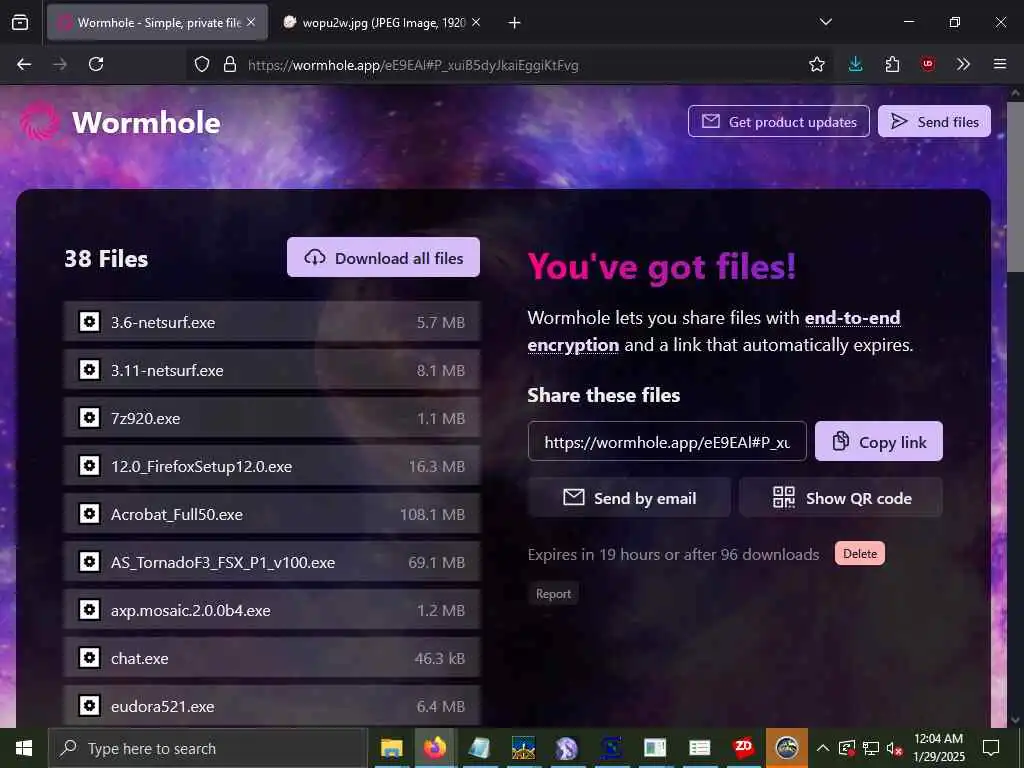Click the file icon beside 7z920.exe
This screenshot has height=768, width=1024.
click(x=89, y=417)
